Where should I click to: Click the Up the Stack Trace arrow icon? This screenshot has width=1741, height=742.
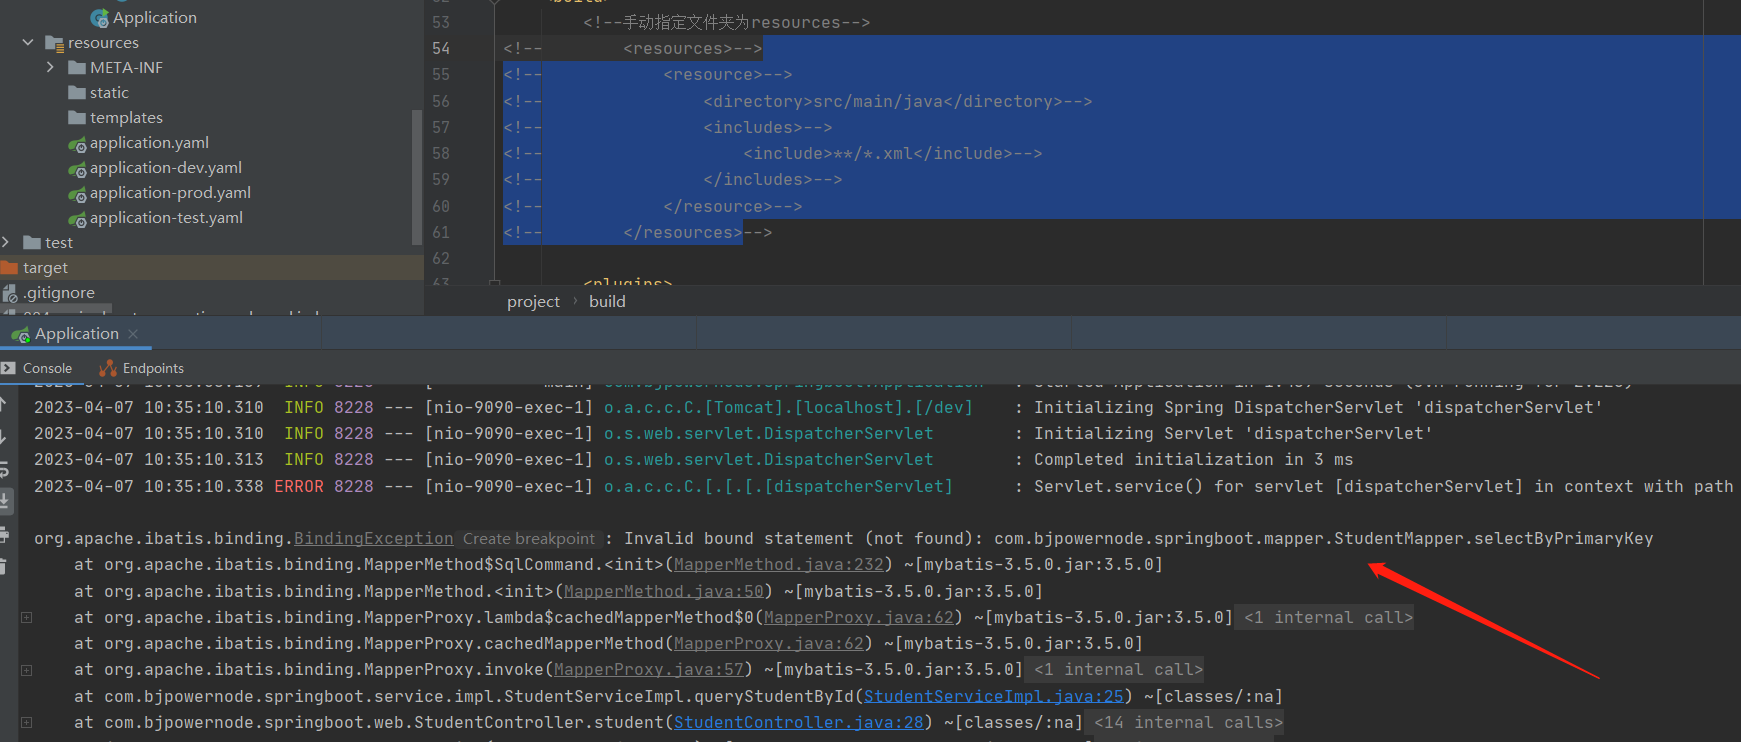coord(3,405)
